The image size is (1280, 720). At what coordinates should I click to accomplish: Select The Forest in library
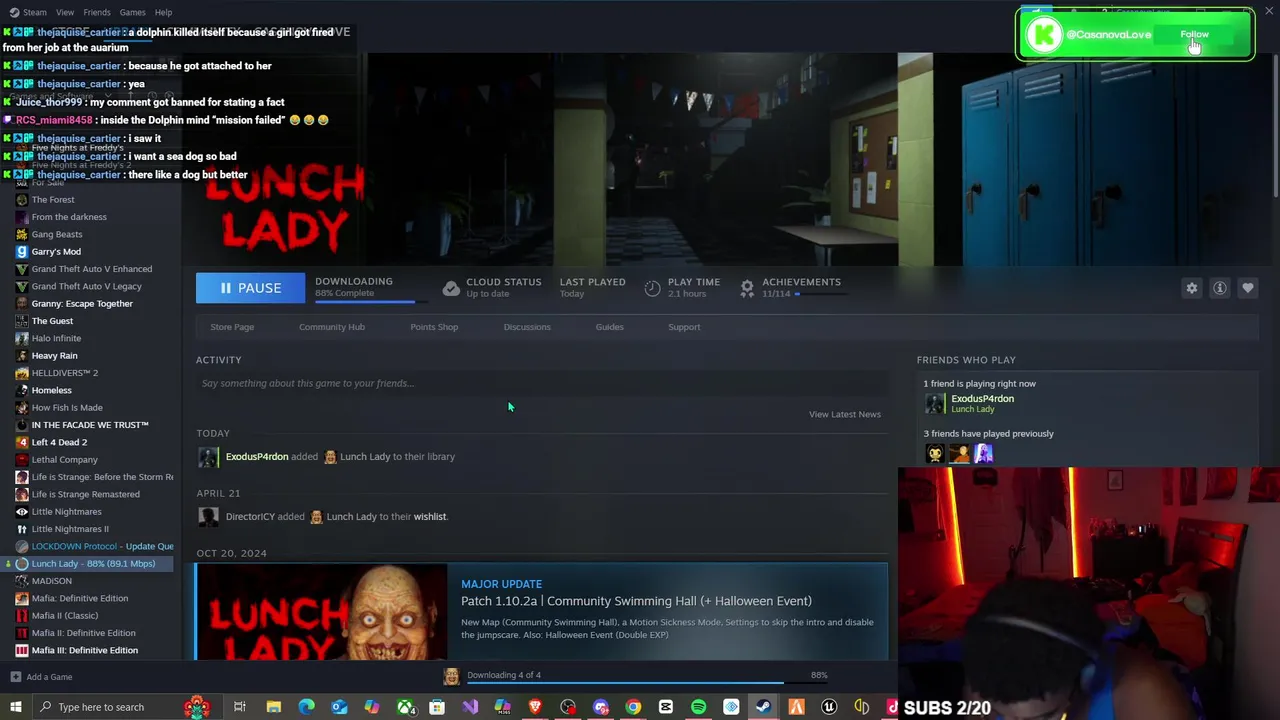tap(53, 200)
